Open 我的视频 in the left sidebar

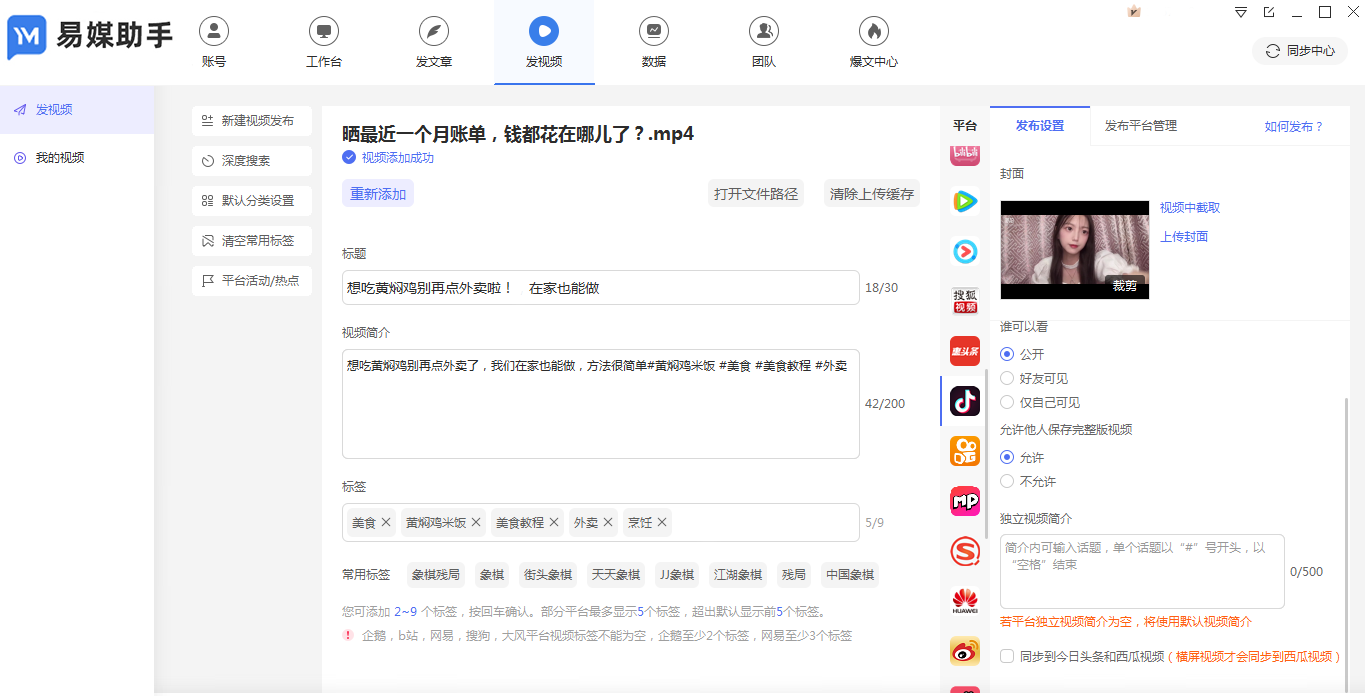(x=60, y=158)
